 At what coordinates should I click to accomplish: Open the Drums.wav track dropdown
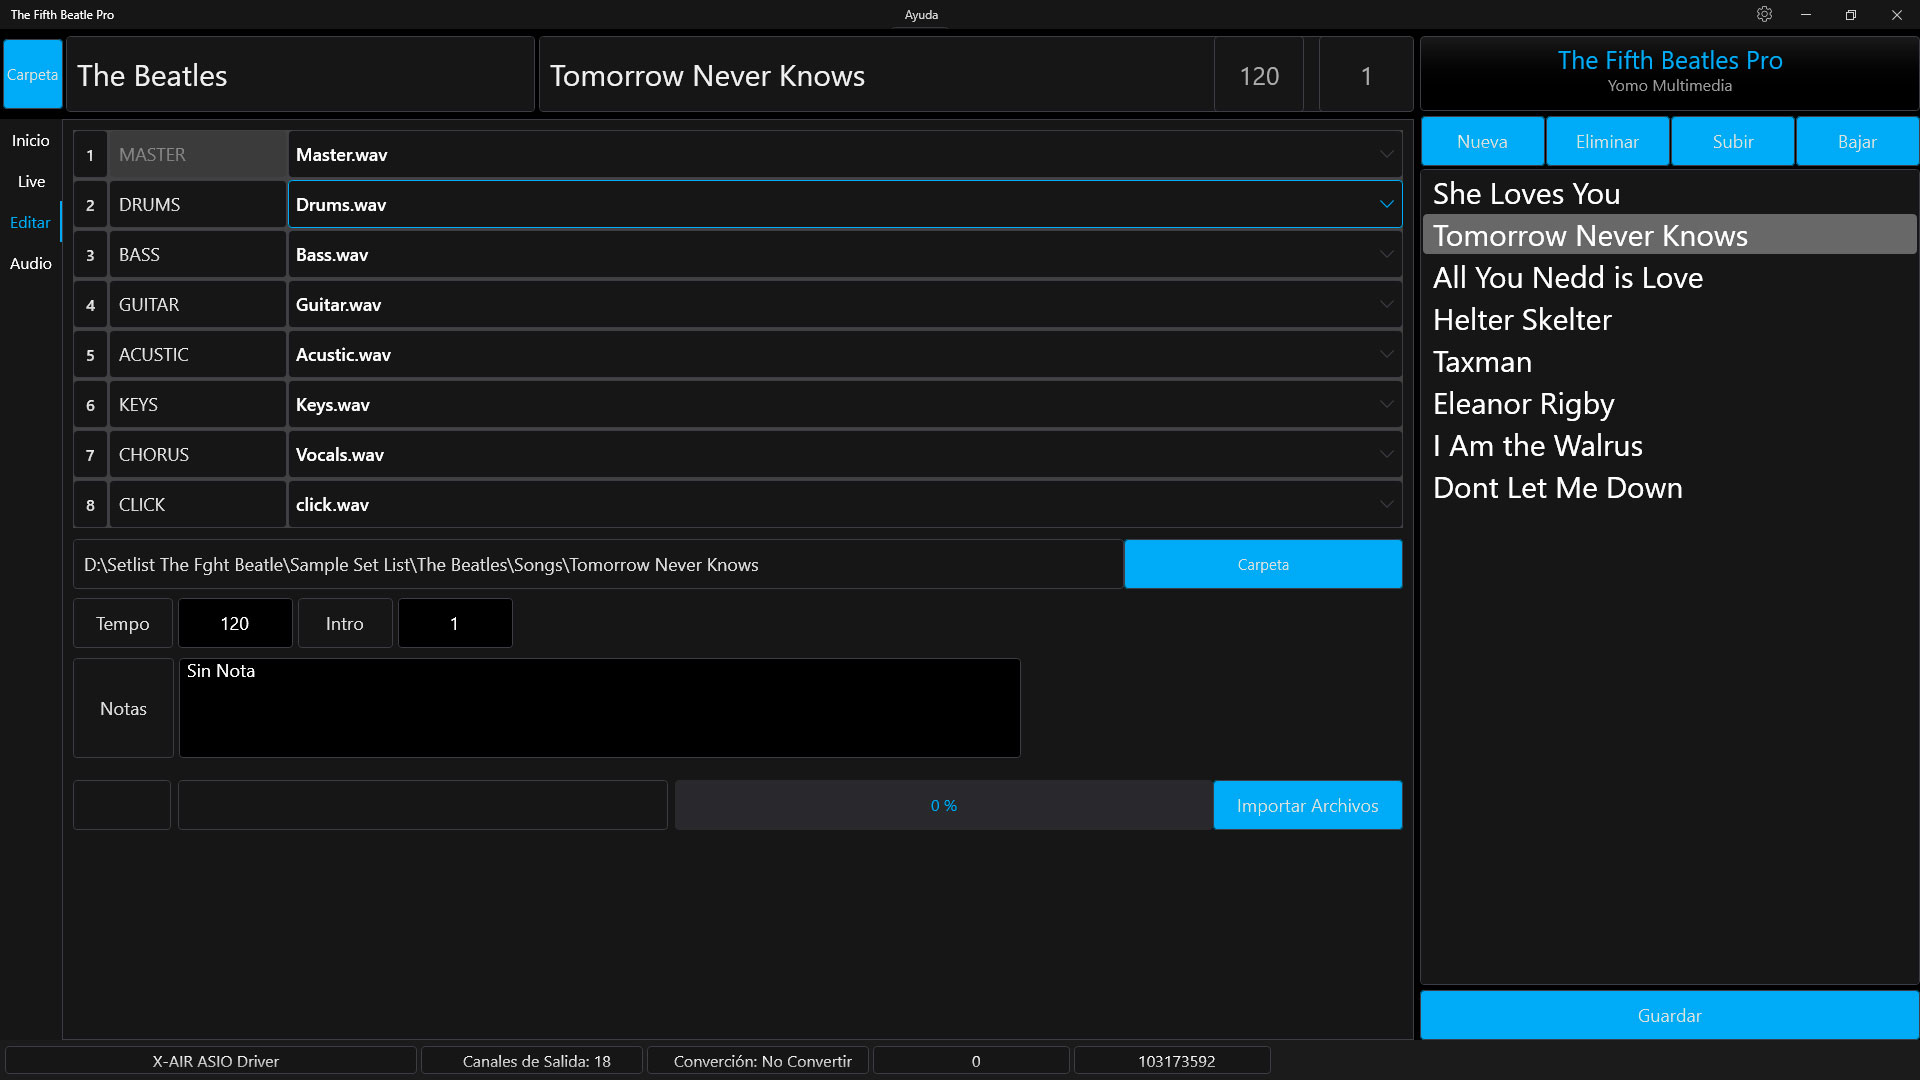click(1386, 204)
